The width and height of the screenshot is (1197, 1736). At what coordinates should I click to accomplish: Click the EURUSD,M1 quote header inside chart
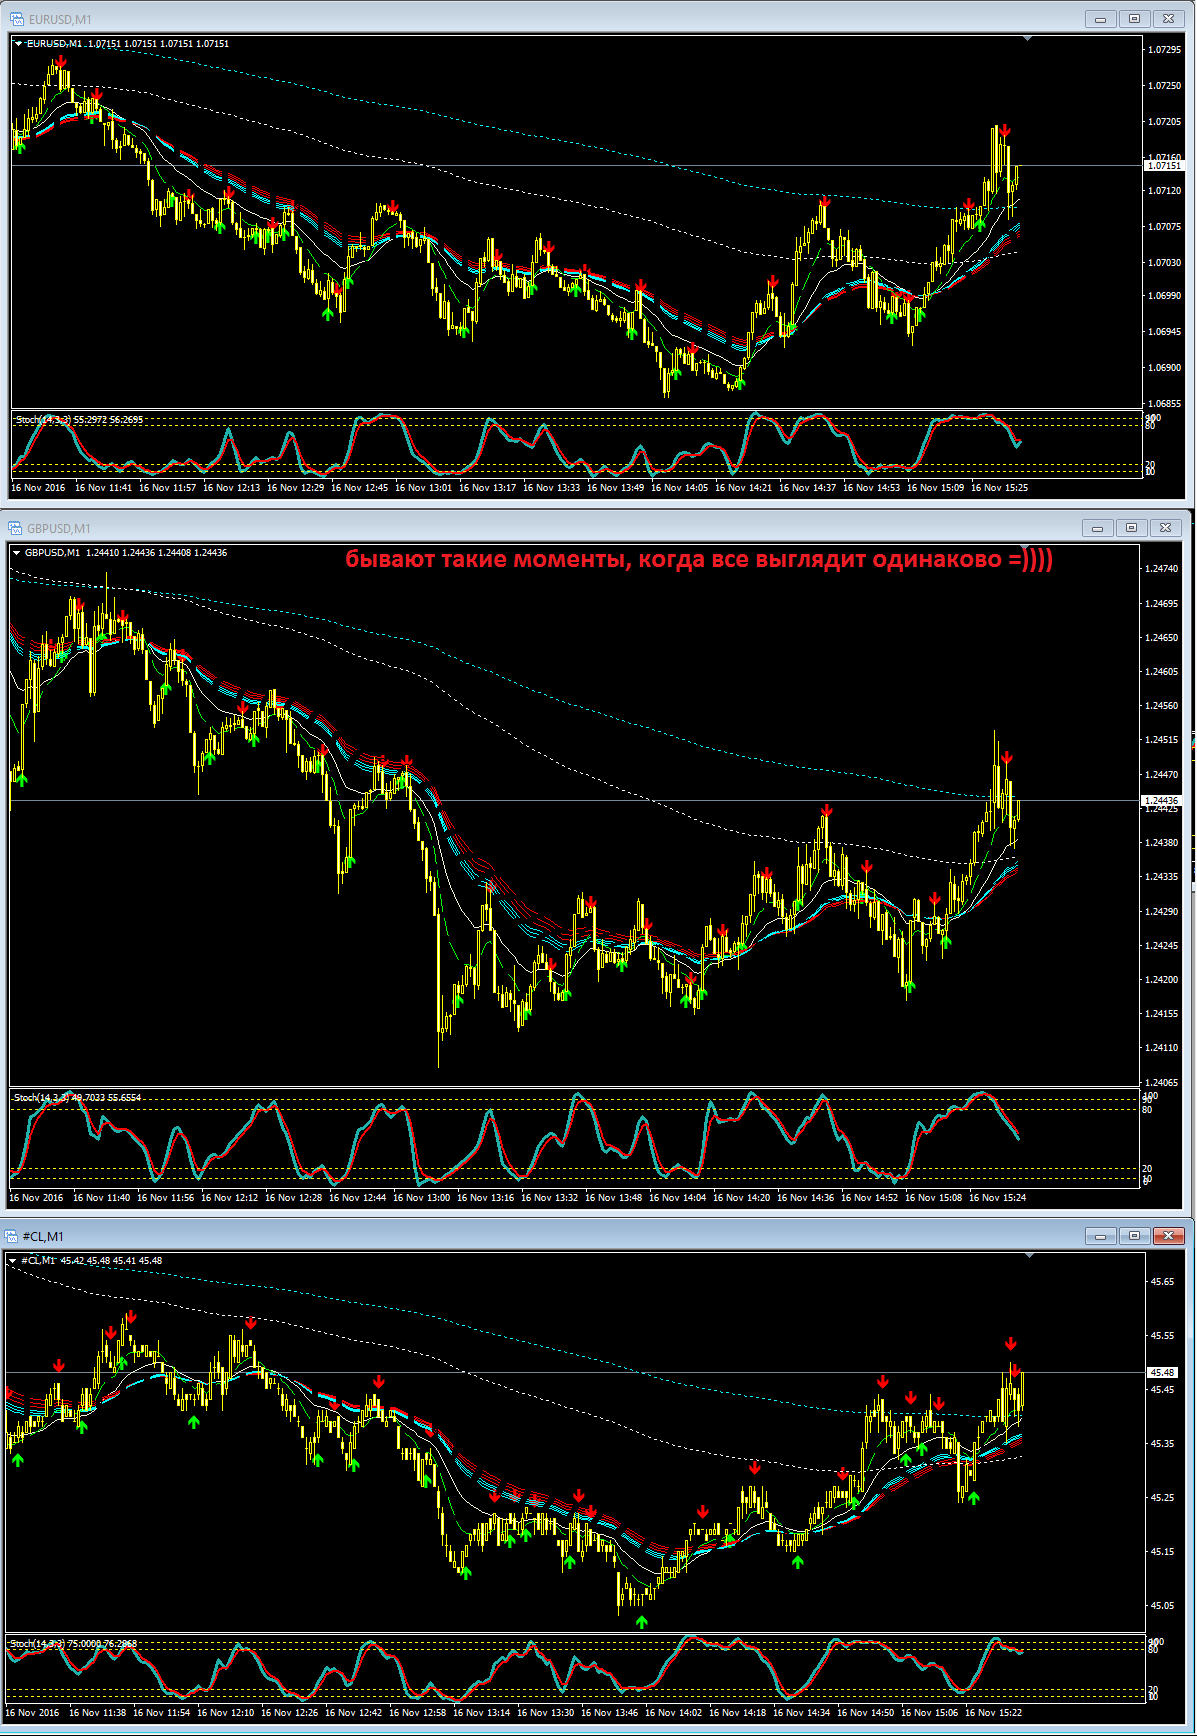pos(128,44)
